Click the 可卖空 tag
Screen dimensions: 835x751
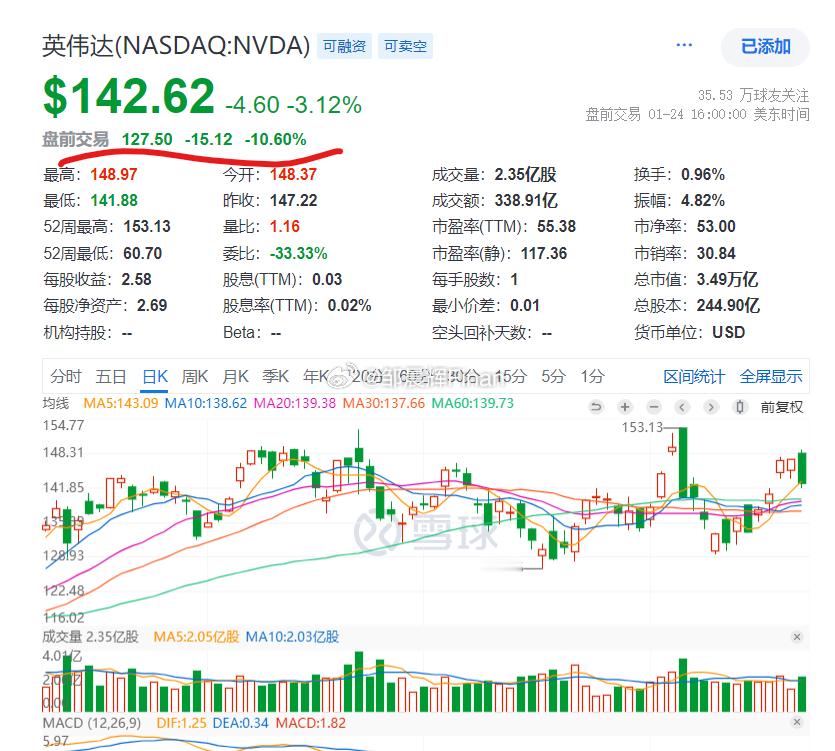coord(405,46)
